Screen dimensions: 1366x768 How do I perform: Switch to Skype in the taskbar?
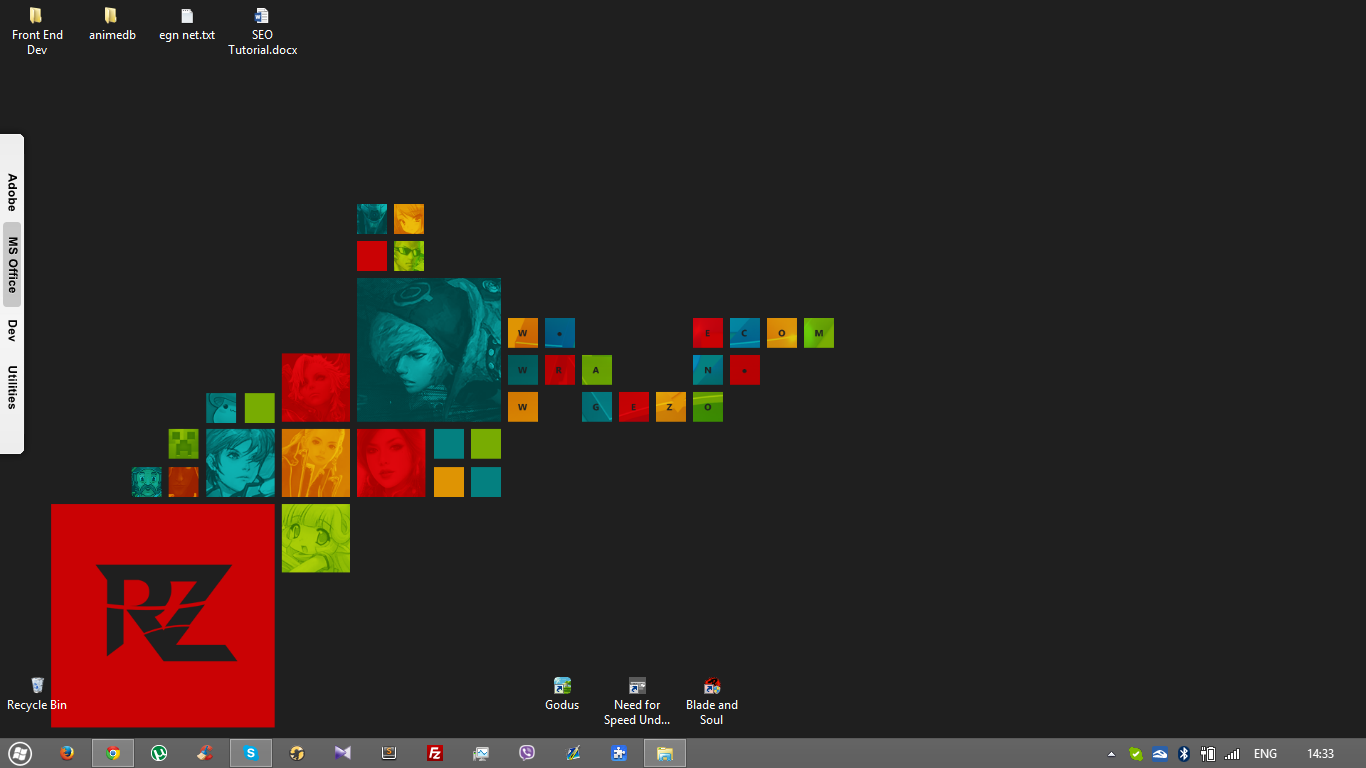point(251,753)
